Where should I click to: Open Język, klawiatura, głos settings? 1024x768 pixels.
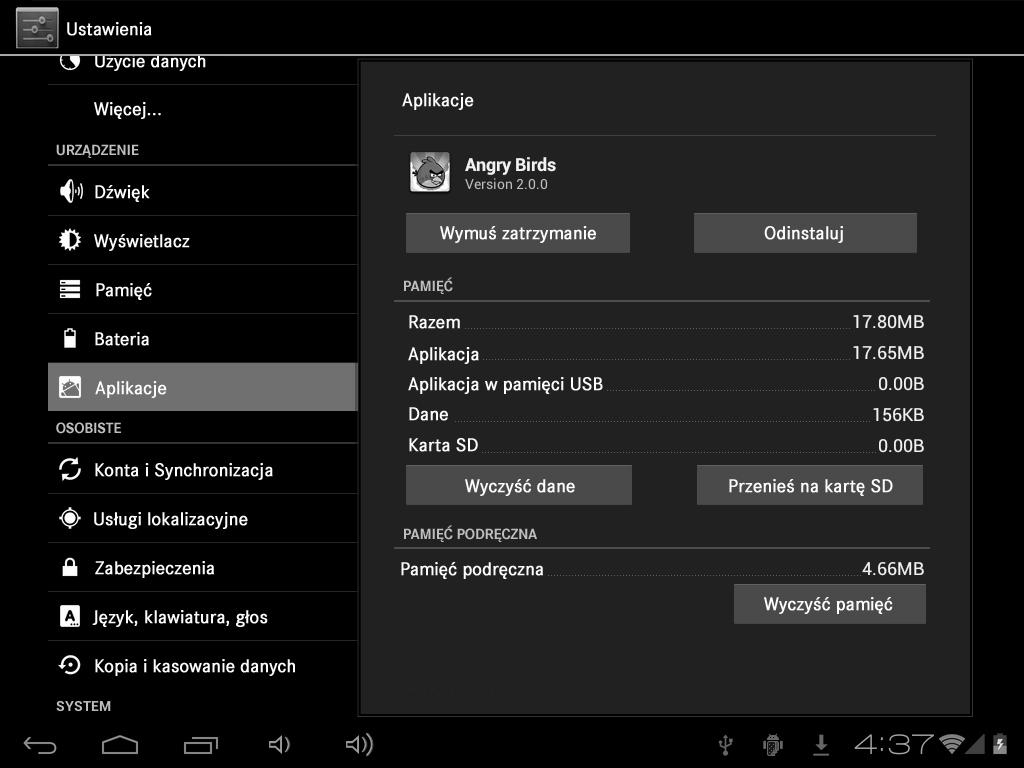202,616
